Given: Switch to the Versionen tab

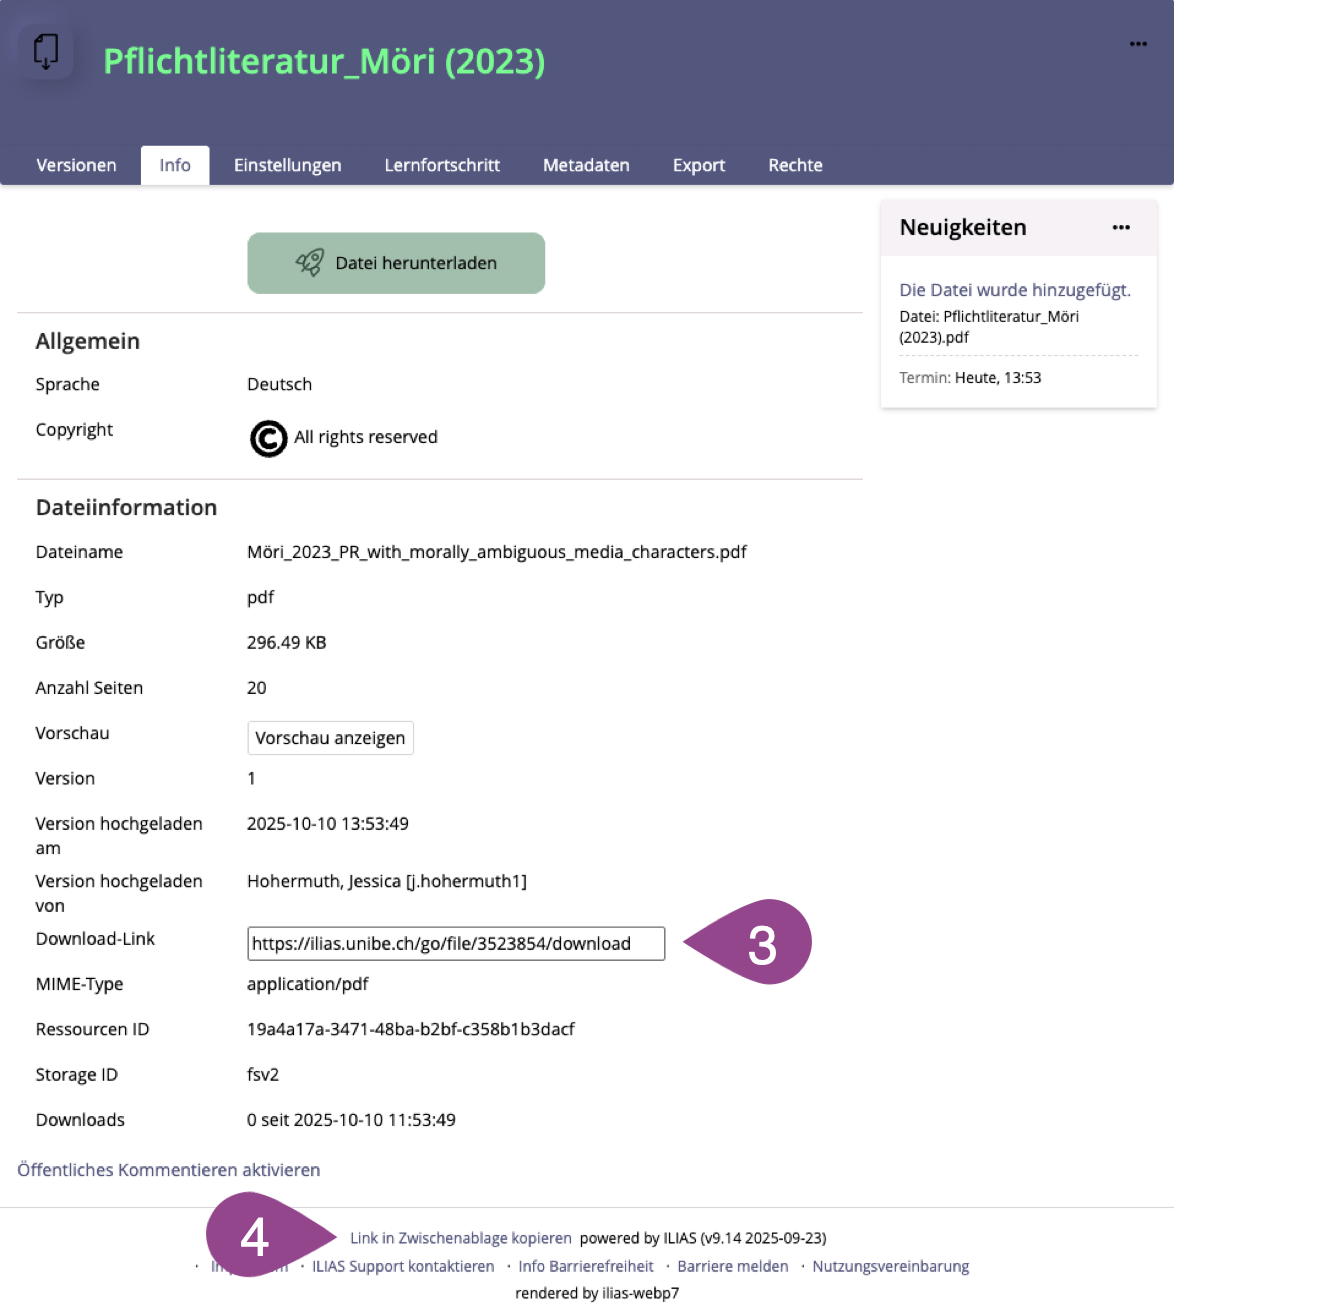Looking at the screenshot, I should (76, 165).
